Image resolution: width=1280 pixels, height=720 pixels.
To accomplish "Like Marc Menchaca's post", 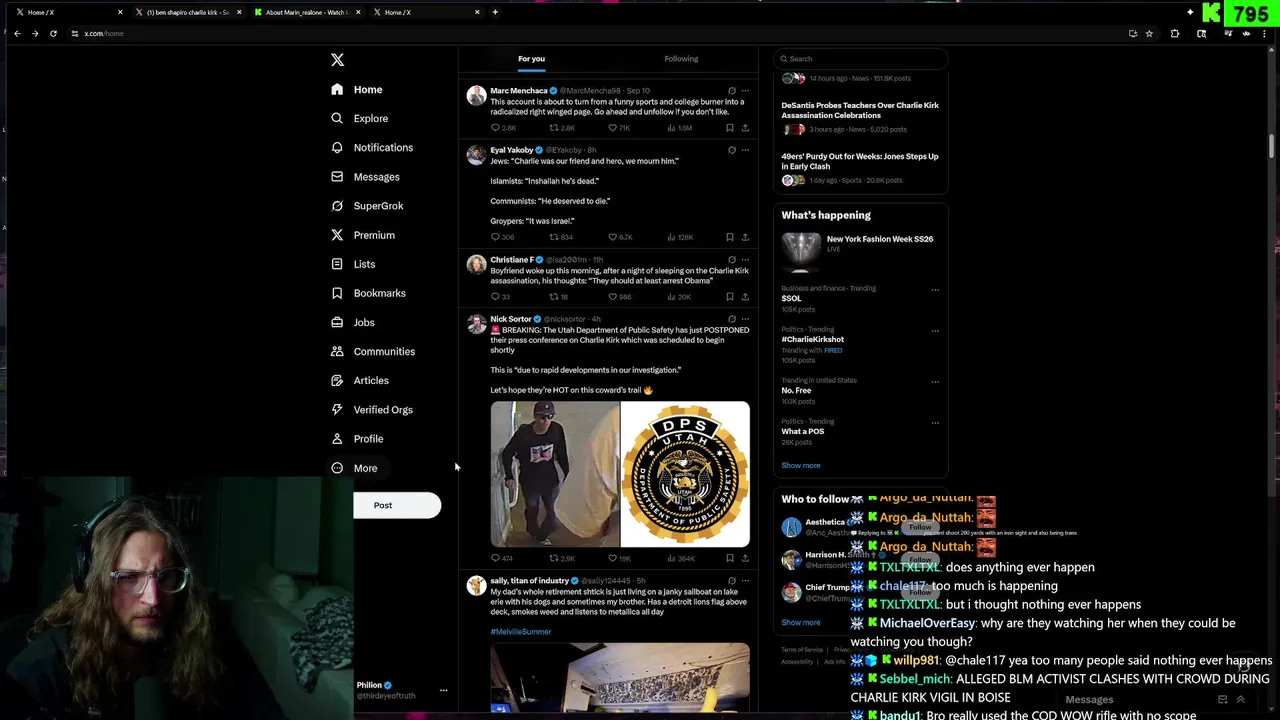I will pos(613,128).
